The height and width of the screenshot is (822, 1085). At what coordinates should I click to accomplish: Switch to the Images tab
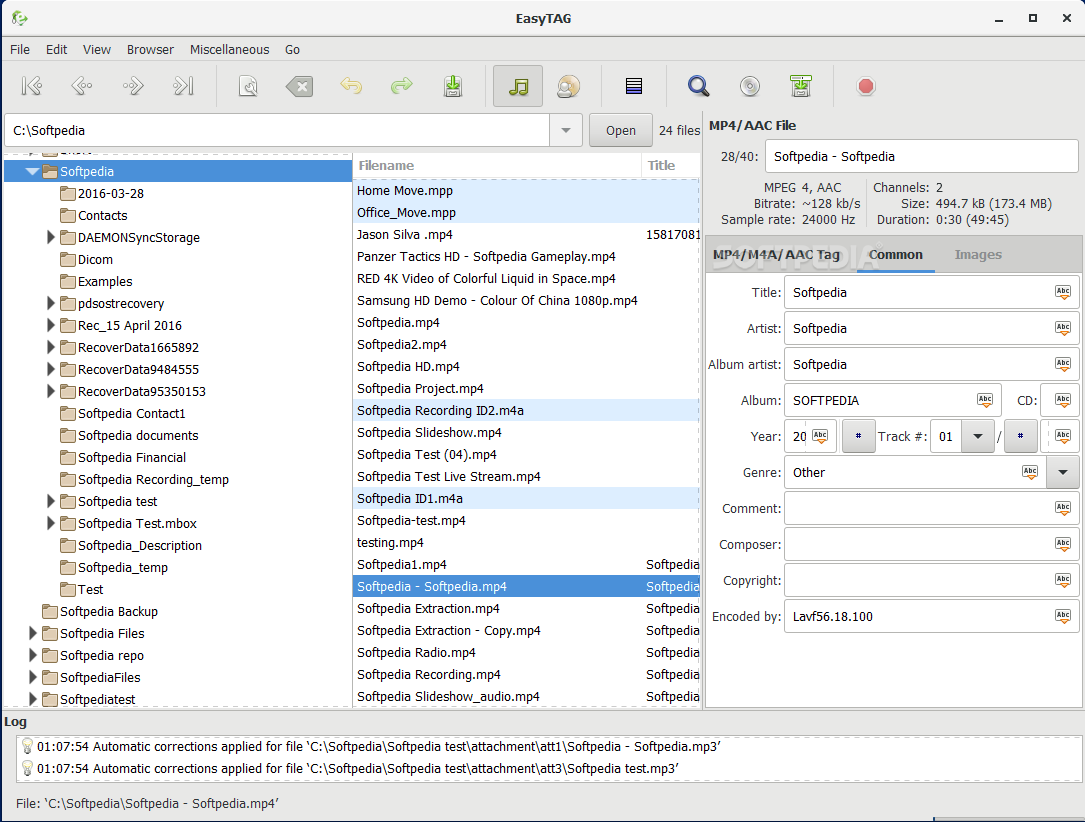[x=978, y=255]
